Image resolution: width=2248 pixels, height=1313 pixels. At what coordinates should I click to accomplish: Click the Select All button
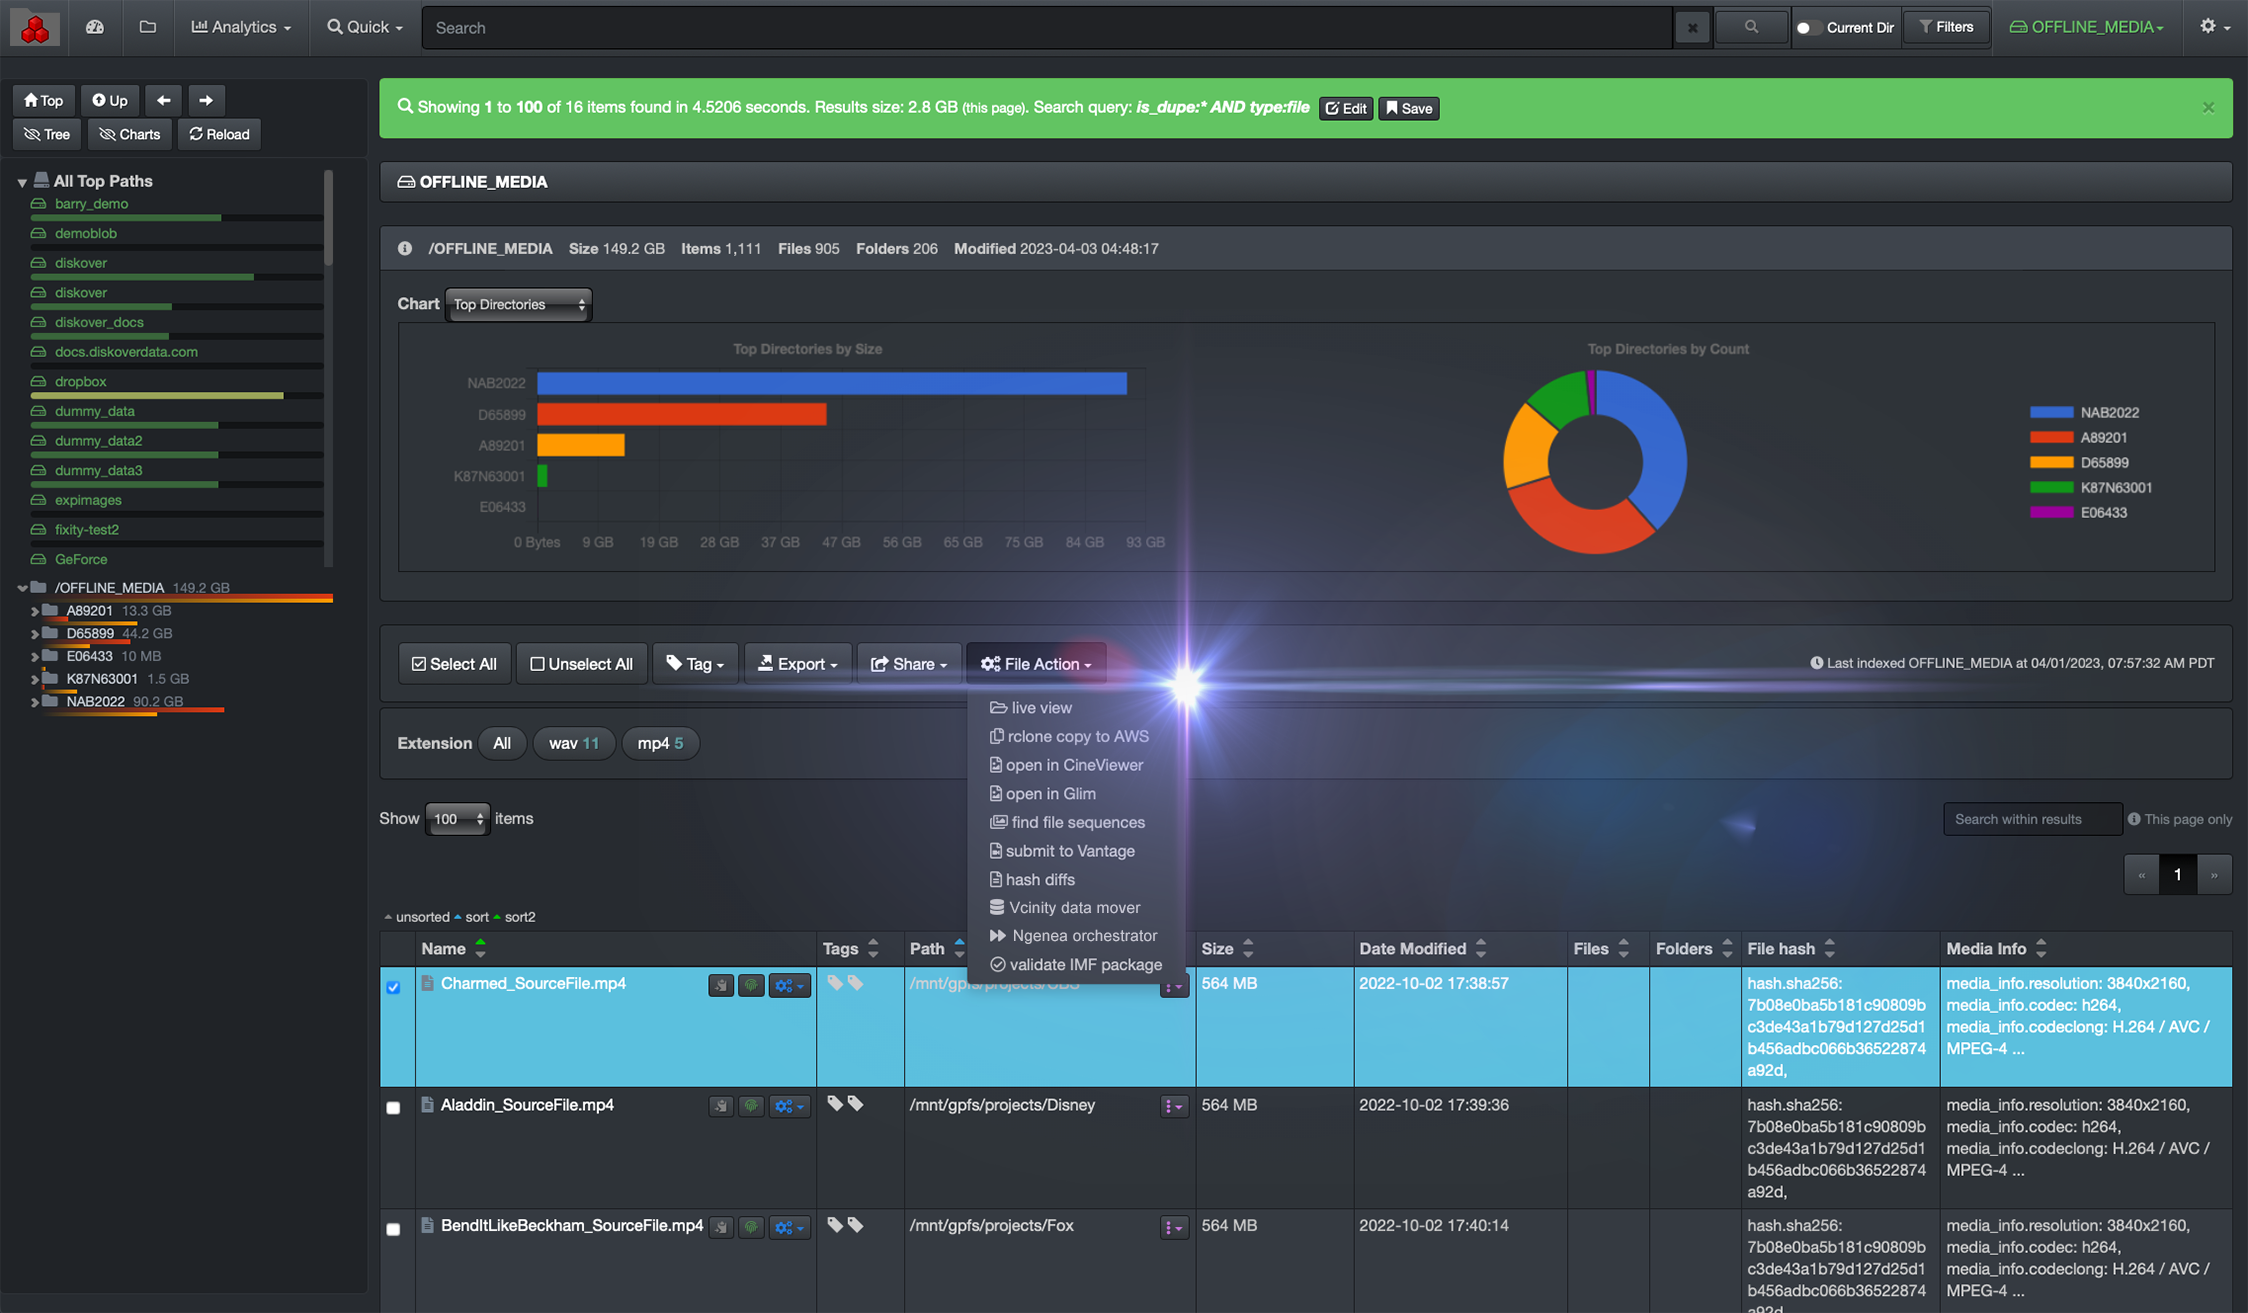[454, 663]
